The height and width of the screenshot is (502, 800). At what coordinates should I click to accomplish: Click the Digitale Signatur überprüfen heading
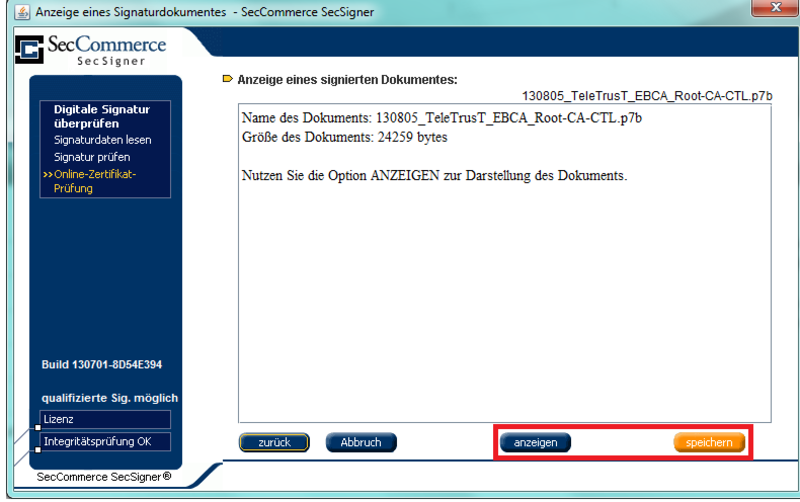click(102, 116)
